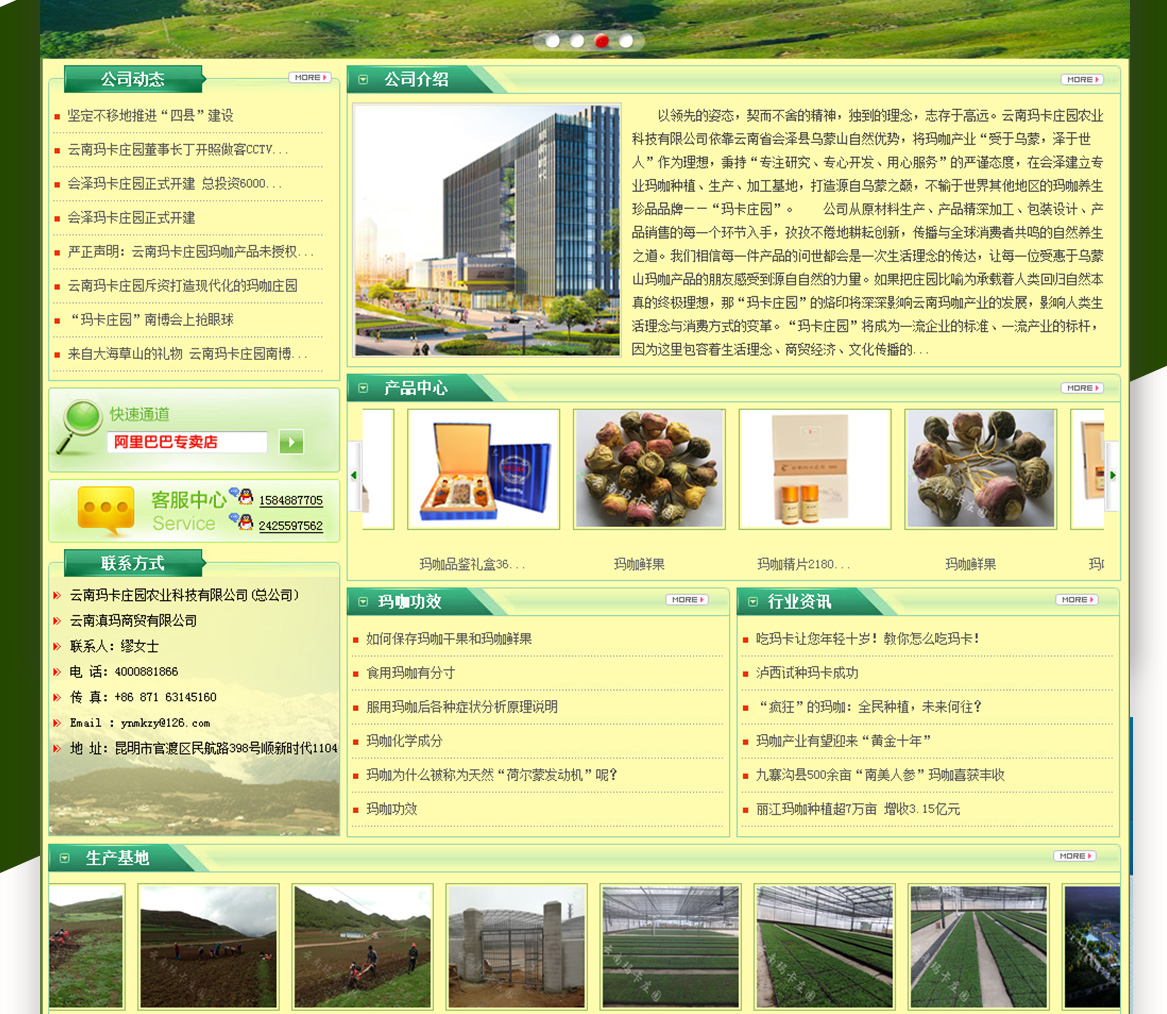Image resolution: width=1167 pixels, height=1014 pixels.
Task: Open the article 食用玛咖有分寸
Action: pyautogui.click(x=410, y=673)
